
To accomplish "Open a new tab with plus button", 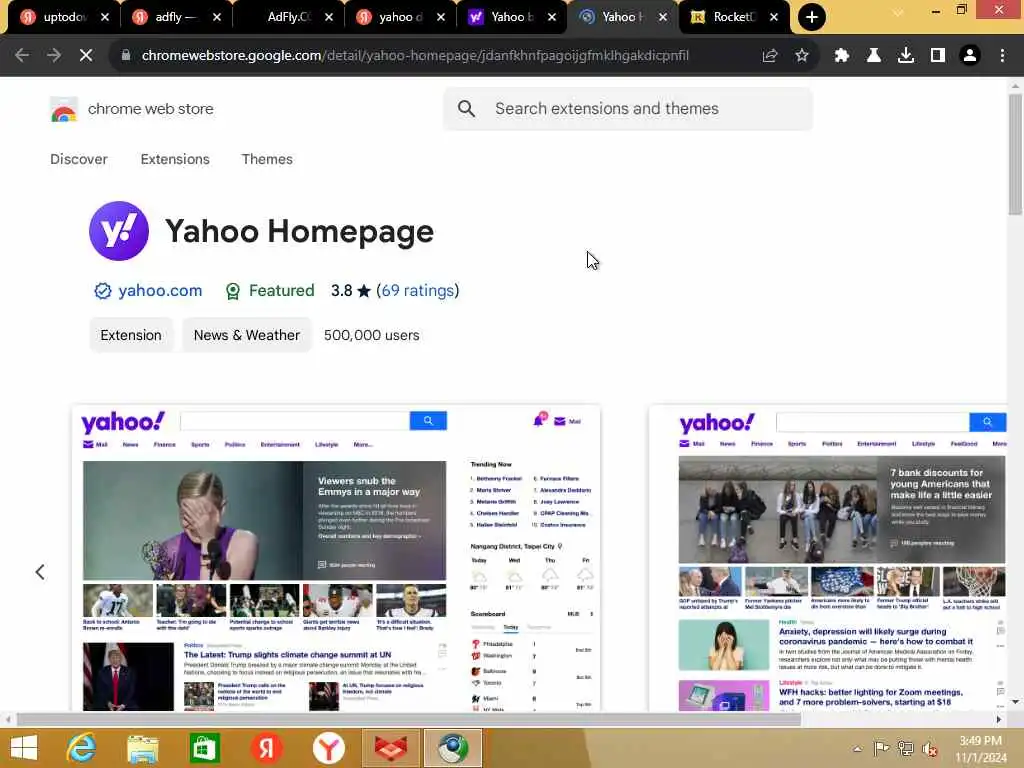I will pyautogui.click(x=812, y=17).
